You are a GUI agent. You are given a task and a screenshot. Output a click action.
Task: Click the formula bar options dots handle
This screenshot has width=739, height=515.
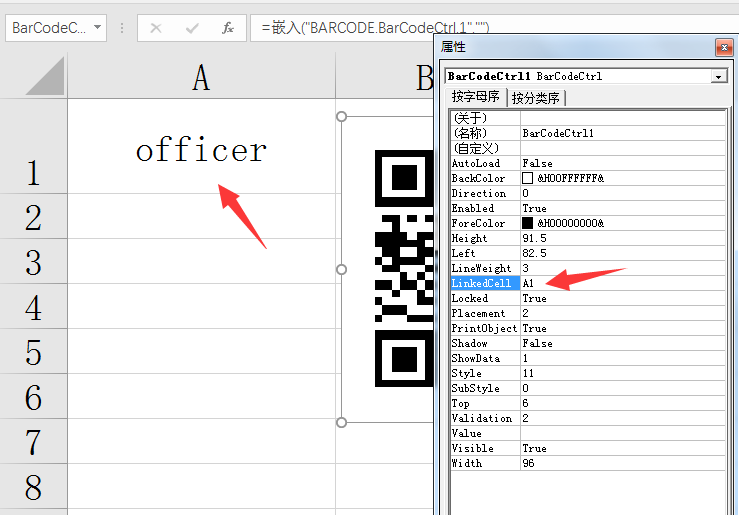point(122,28)
